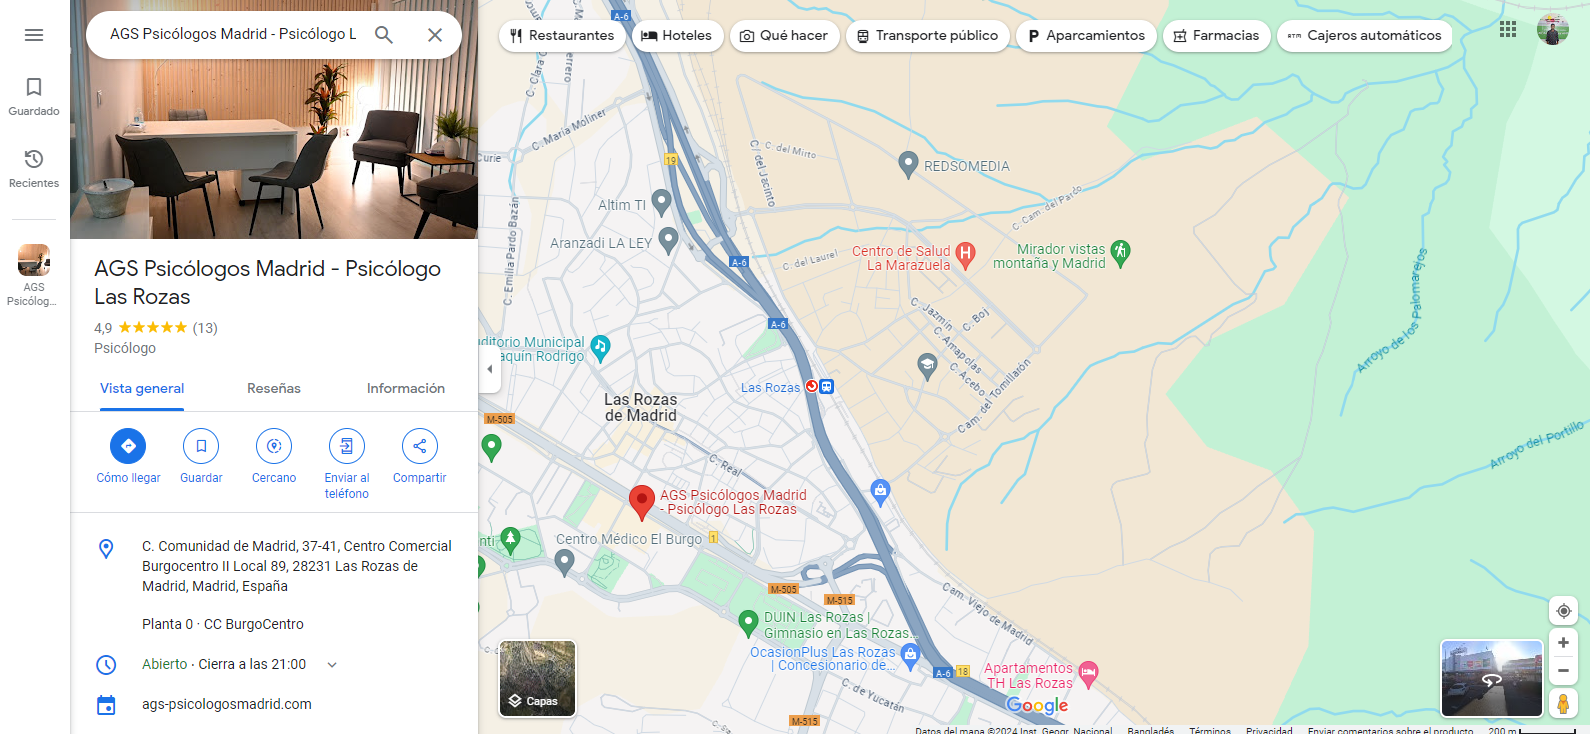Filter map by Farmacias
The height and width of the screenshot is (734, 1590).
click(1216, 36)
